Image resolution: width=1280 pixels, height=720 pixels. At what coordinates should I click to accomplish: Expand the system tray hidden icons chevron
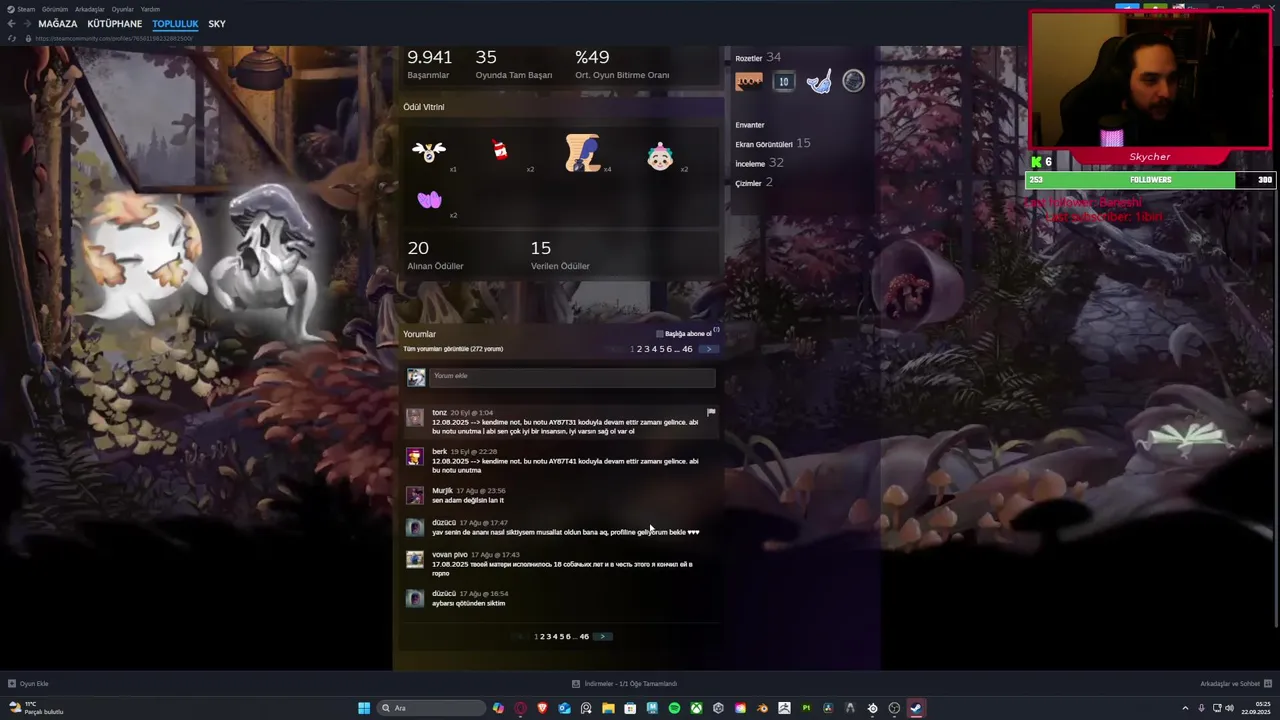tap(1185, 708)
